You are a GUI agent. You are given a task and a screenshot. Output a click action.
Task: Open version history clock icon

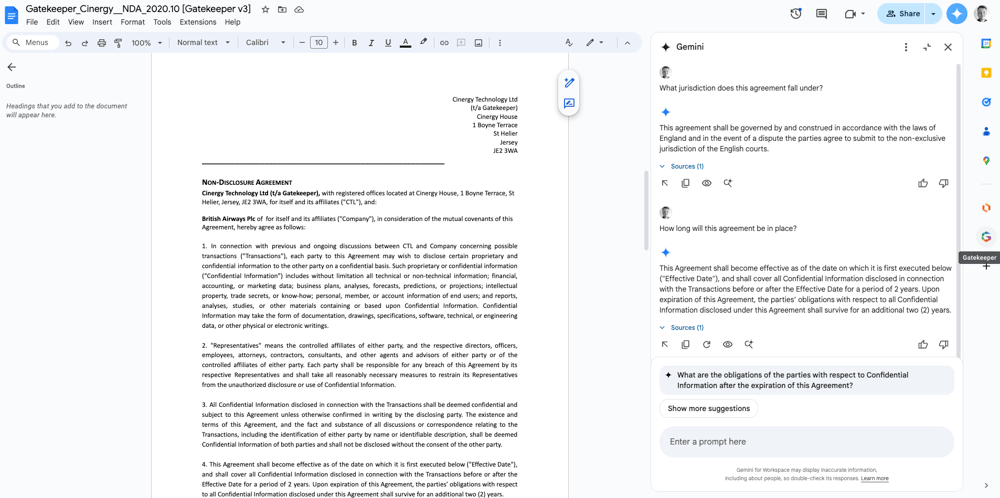click(x=795, y=14)
